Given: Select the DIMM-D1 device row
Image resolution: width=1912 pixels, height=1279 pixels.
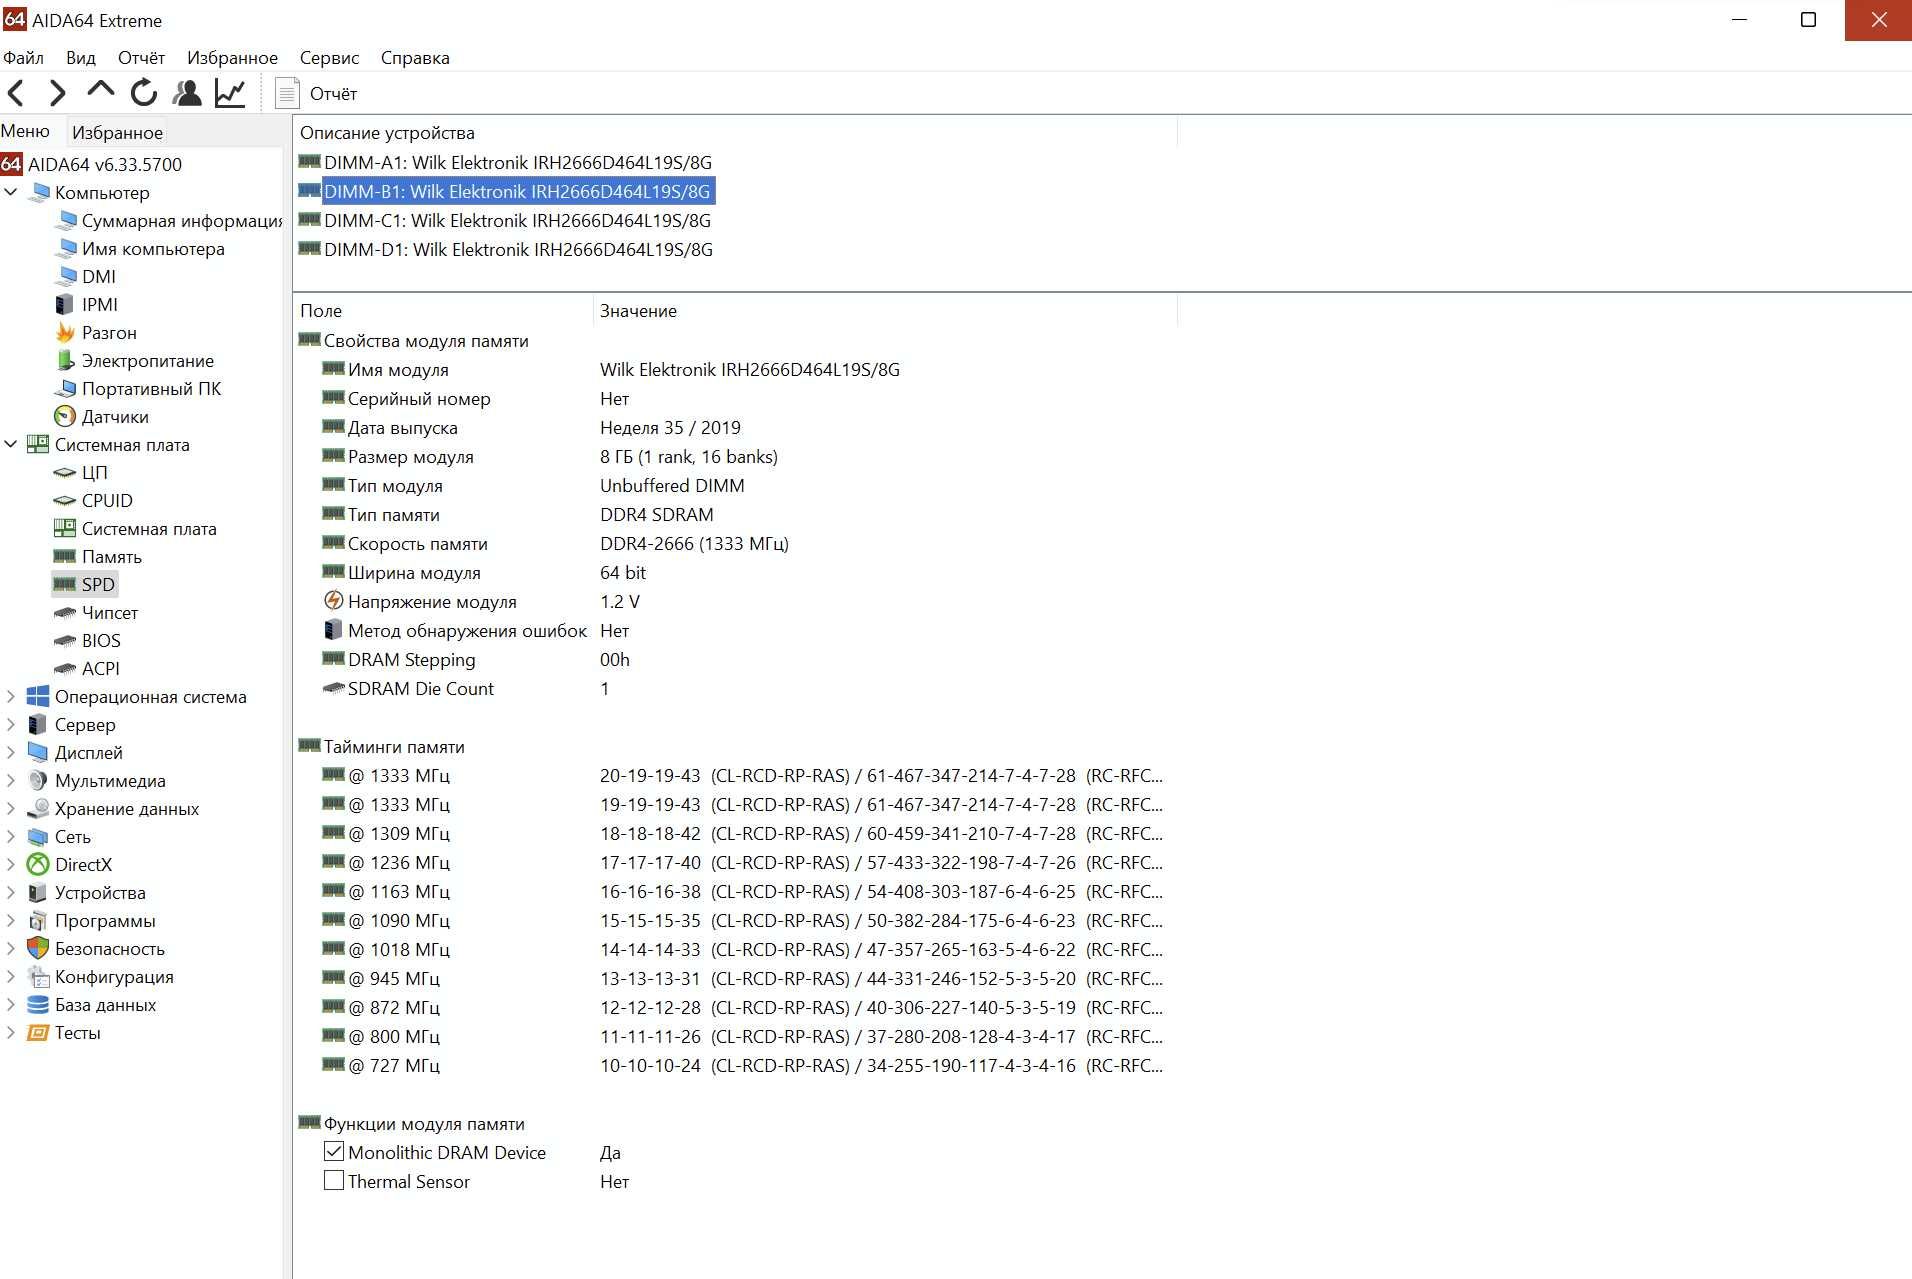Looking at the screenshot, I should (x=506, y=249).
